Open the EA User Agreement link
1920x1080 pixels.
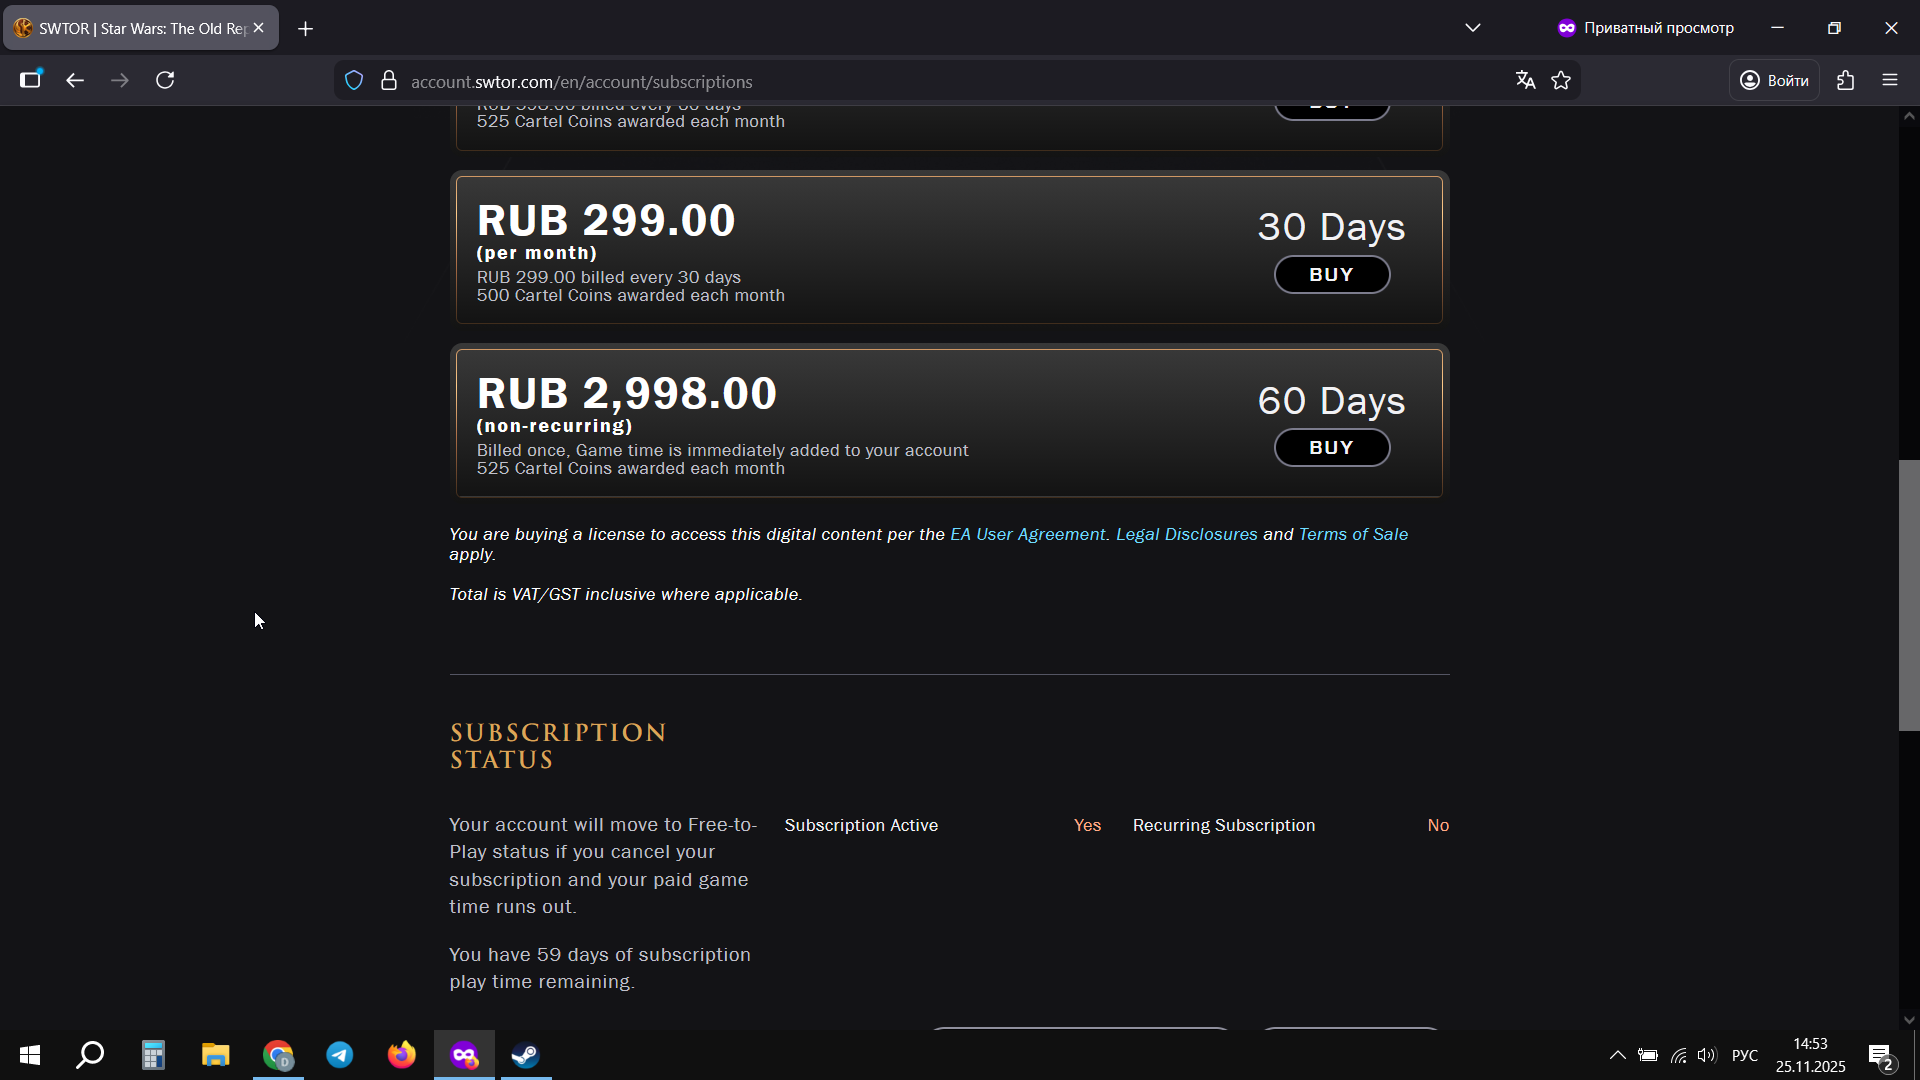pos(1027,534)
